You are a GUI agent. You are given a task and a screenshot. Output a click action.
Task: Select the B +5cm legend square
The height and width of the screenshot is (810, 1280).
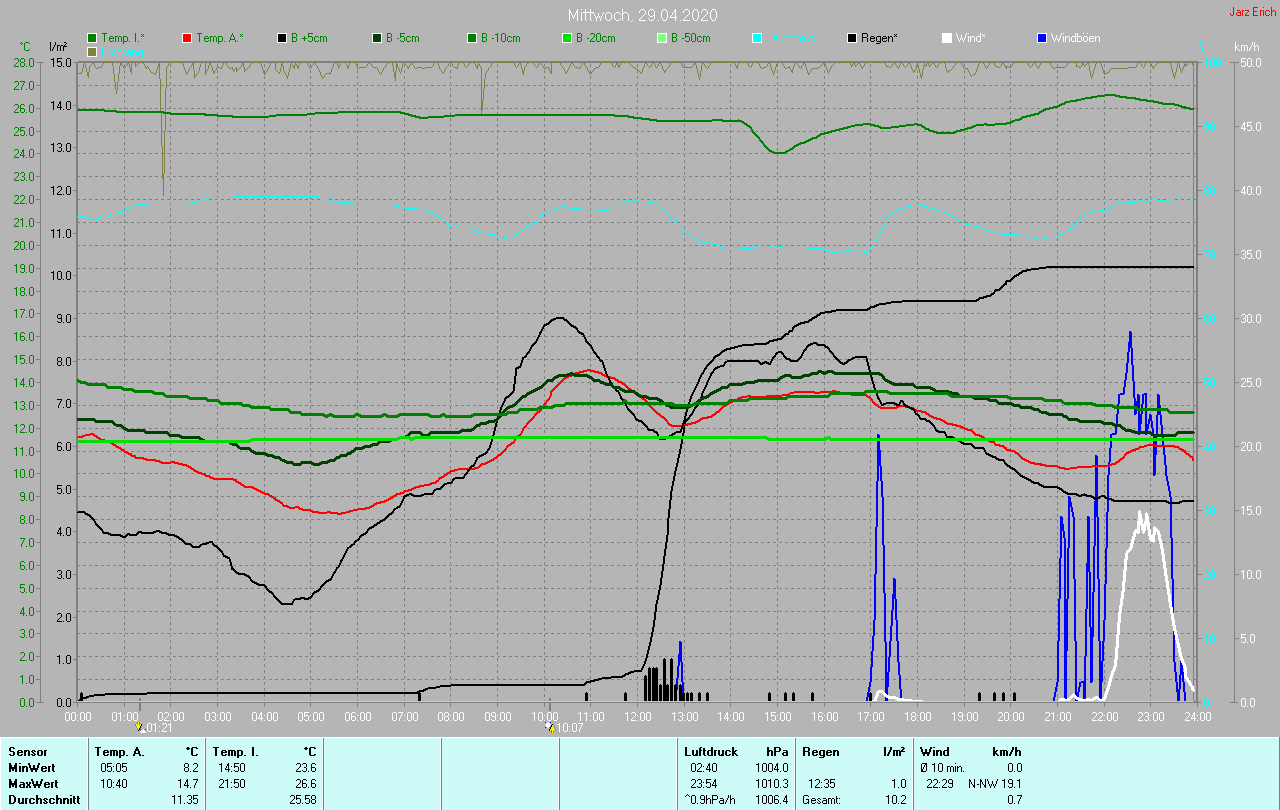[282, 38]
